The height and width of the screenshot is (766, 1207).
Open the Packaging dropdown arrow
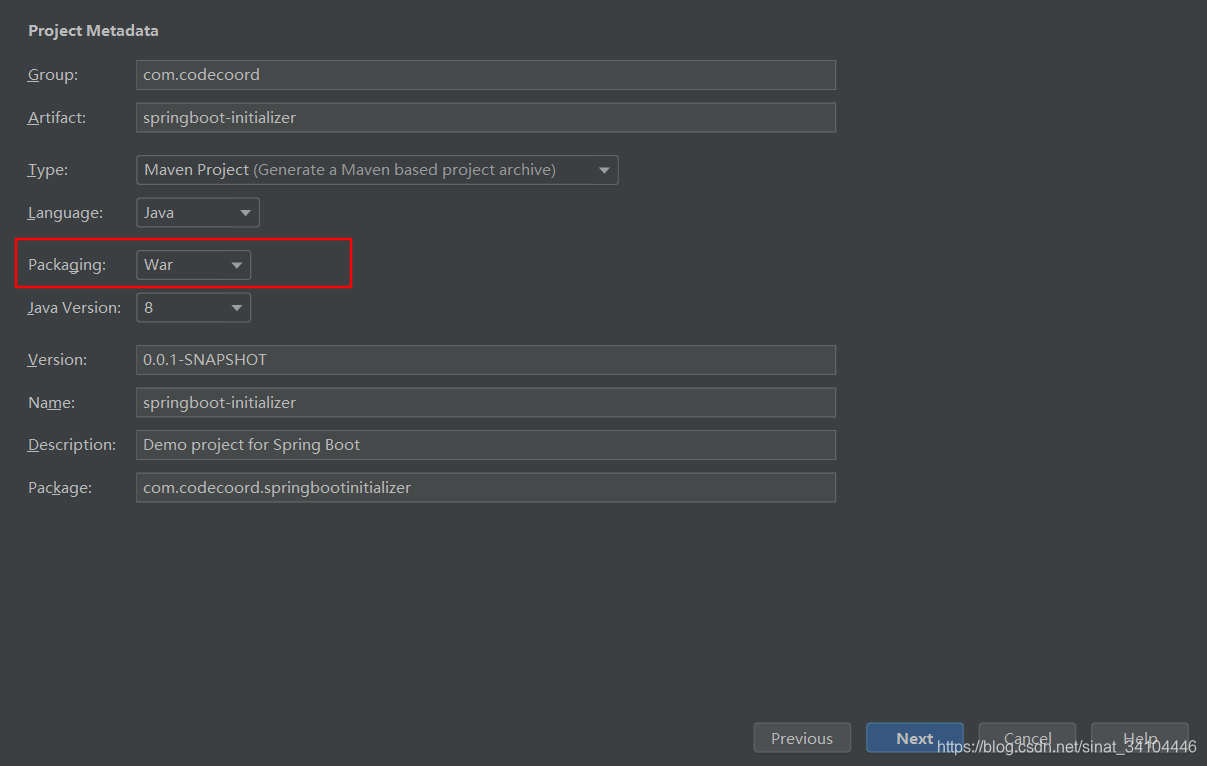(x=237, y=264)
